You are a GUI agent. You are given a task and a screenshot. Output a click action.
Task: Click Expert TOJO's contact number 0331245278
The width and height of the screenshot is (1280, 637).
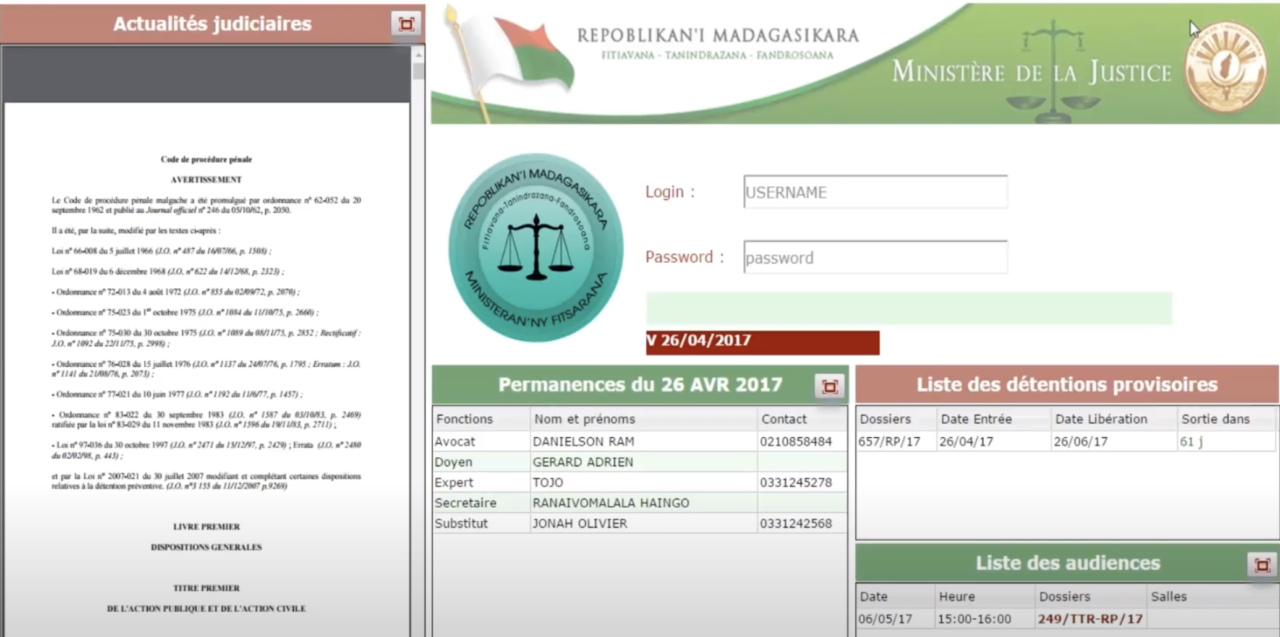pos(798,482)
